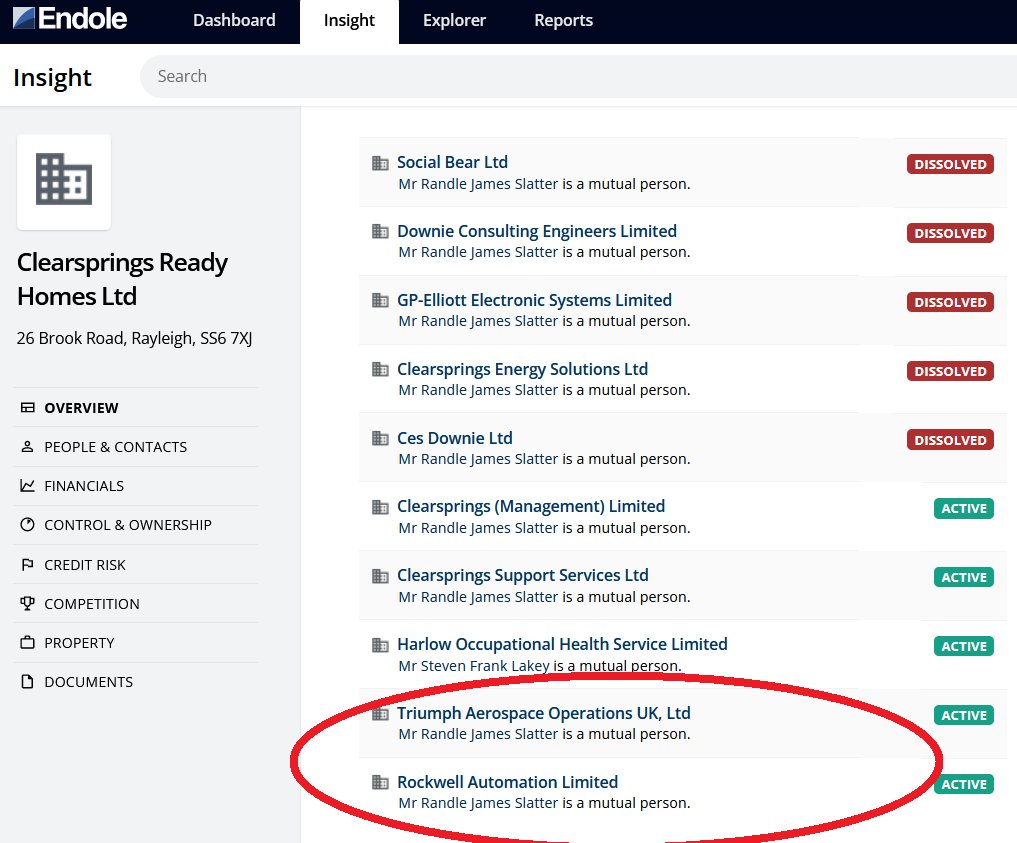This screenshot has width=1017, height=843.
Task: Click the Property briefcase icon
Action: pyautogui.click(x=27, y=643)
